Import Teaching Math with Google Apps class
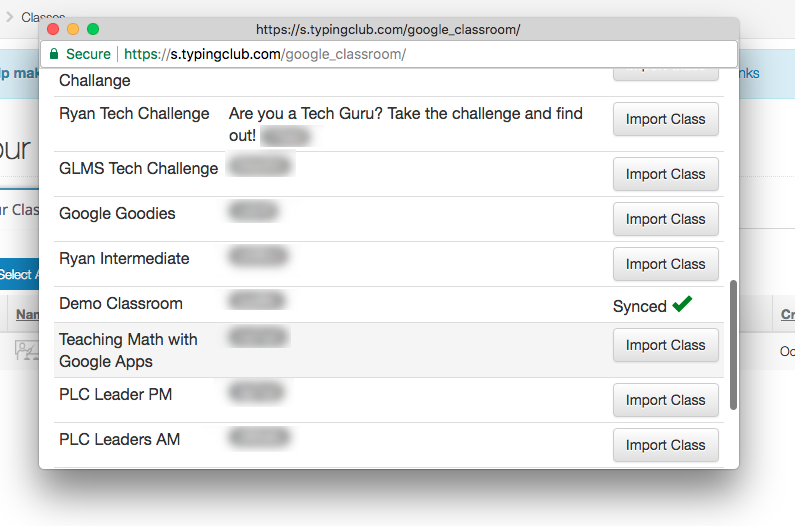The image size is (795, 526). tap(665, 345)
